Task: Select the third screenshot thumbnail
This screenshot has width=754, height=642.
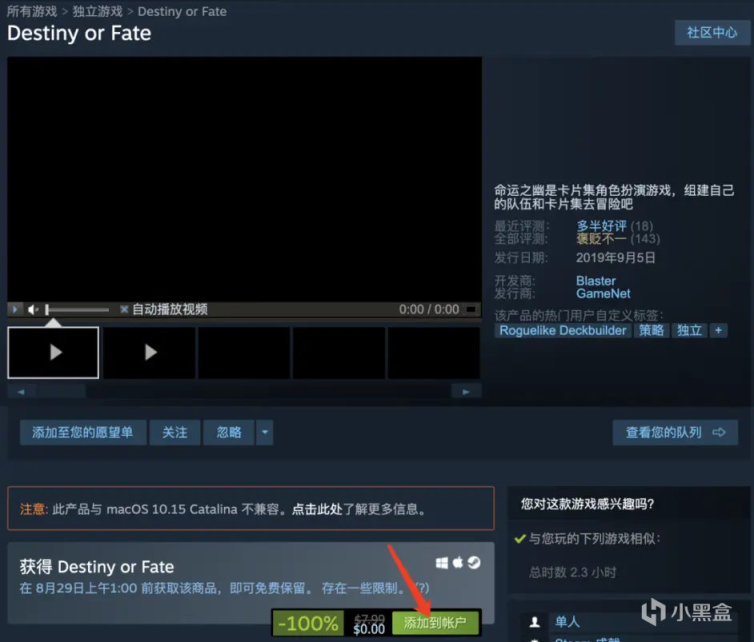Action: click(244, 352)
